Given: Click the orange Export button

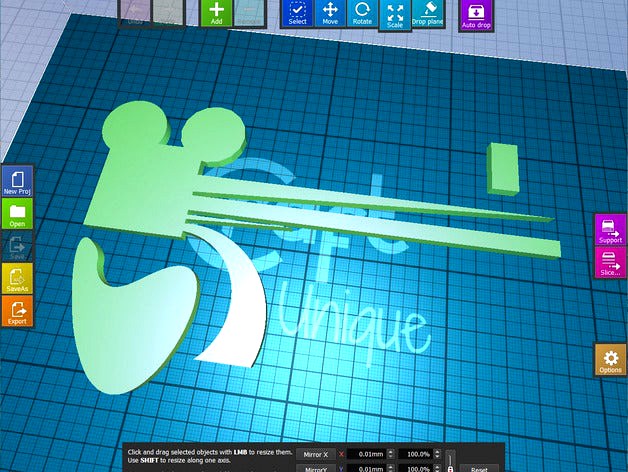Looking at the screenshot, I should pos(17,311).
